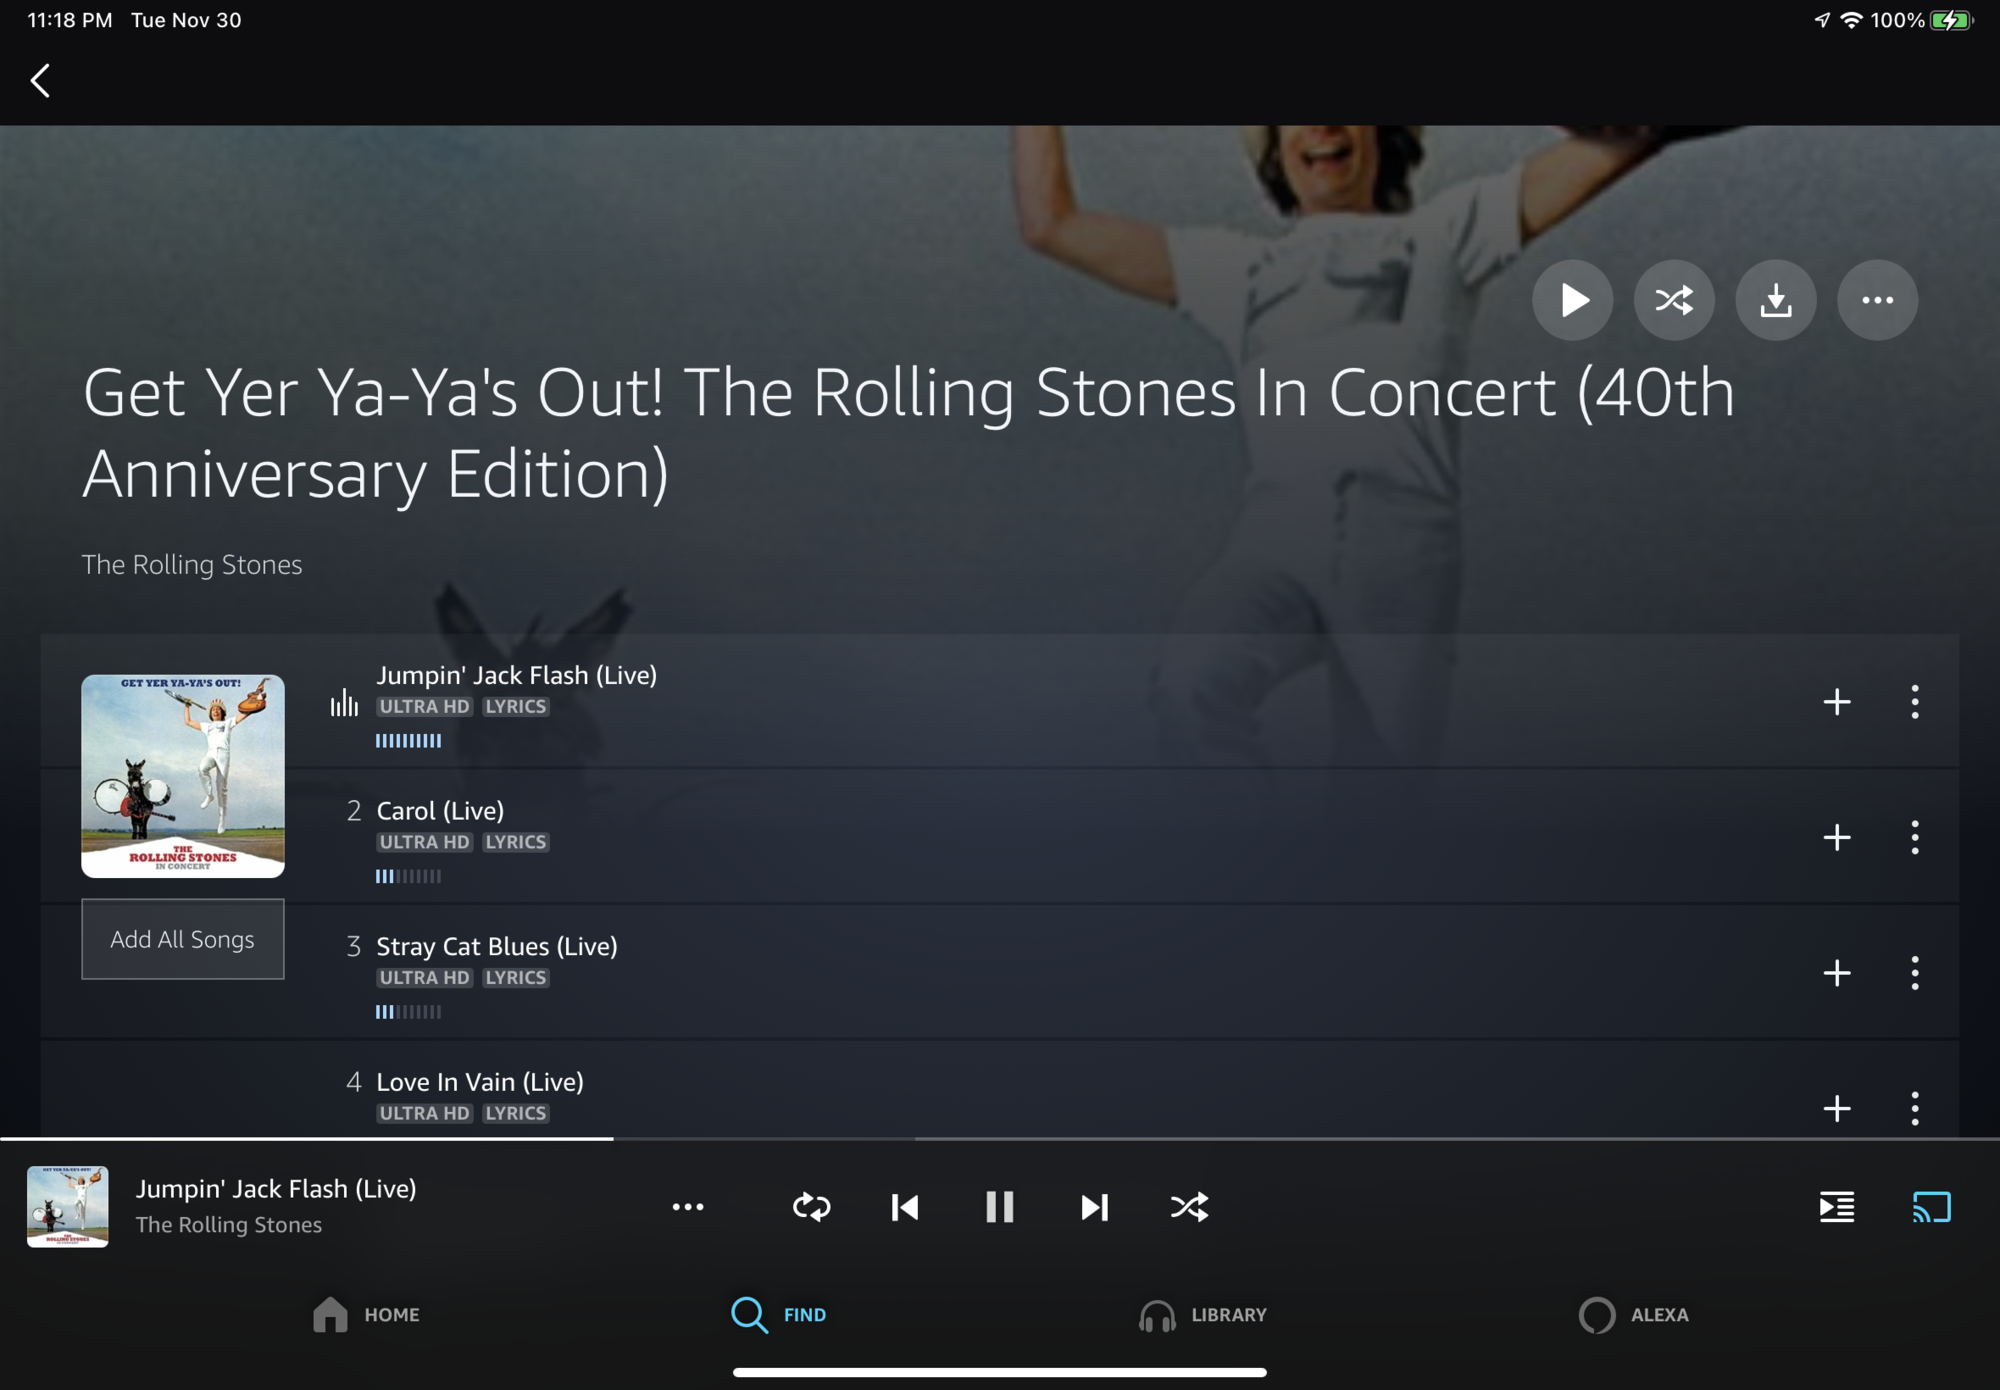This screenshot has height=1390, width=2000.
Task: Open the album cover thumbnail
Action: click(183, 776)
